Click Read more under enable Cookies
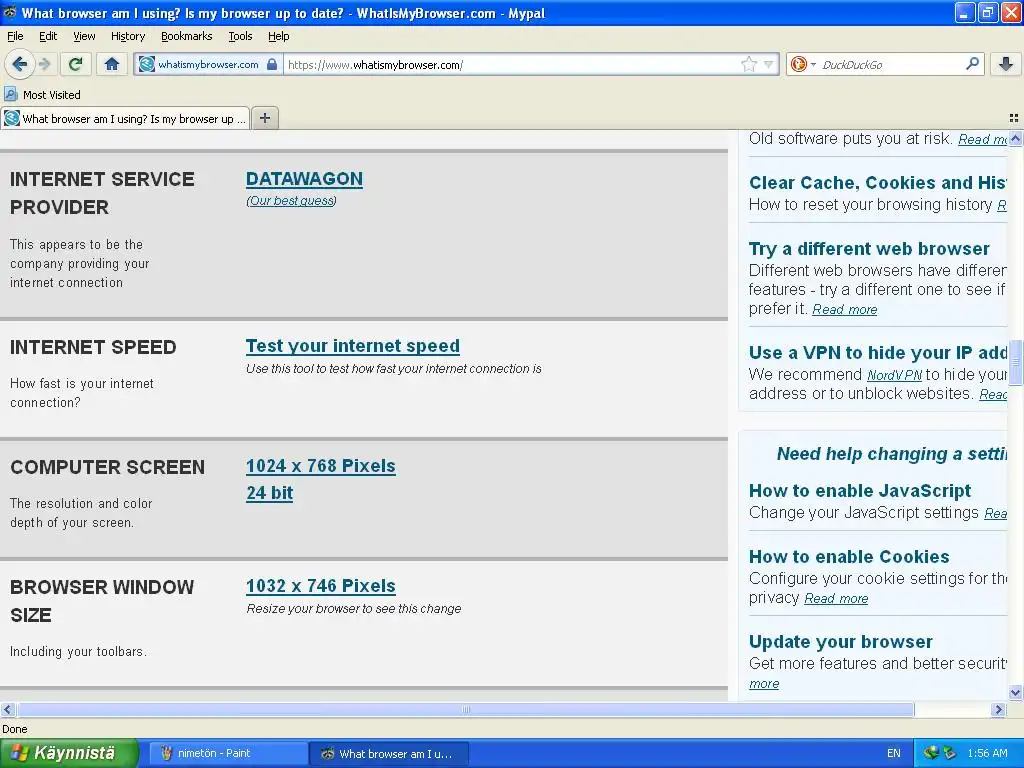The image size is (1024, 768). tap(836, 598)
